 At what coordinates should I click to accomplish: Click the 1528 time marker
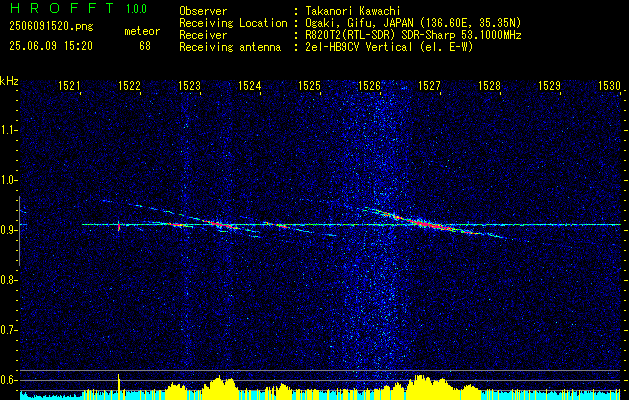489,85
